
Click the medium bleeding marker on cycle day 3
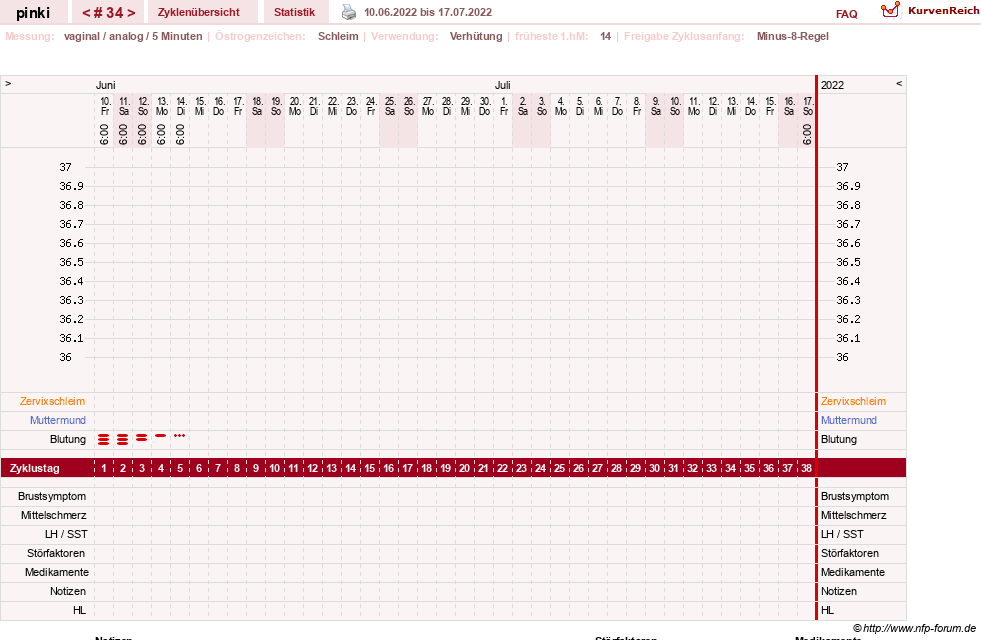(141, 437)
